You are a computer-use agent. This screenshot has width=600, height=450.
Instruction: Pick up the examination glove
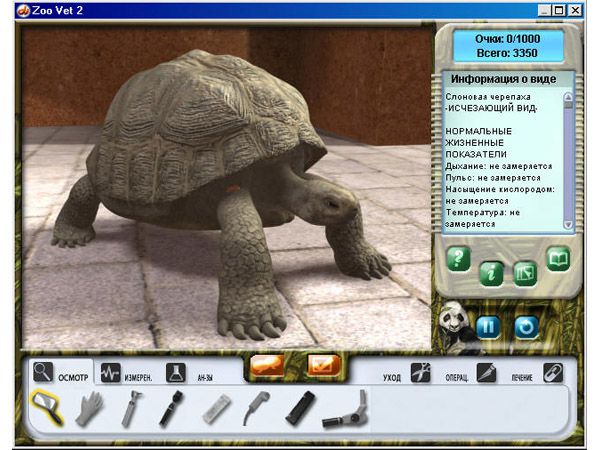click(x=88, y=408)
